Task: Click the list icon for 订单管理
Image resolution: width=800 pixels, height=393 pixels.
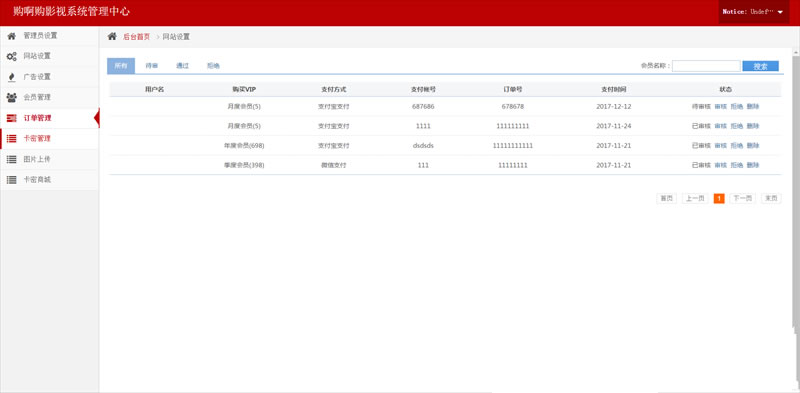Action: pos(11,118)
